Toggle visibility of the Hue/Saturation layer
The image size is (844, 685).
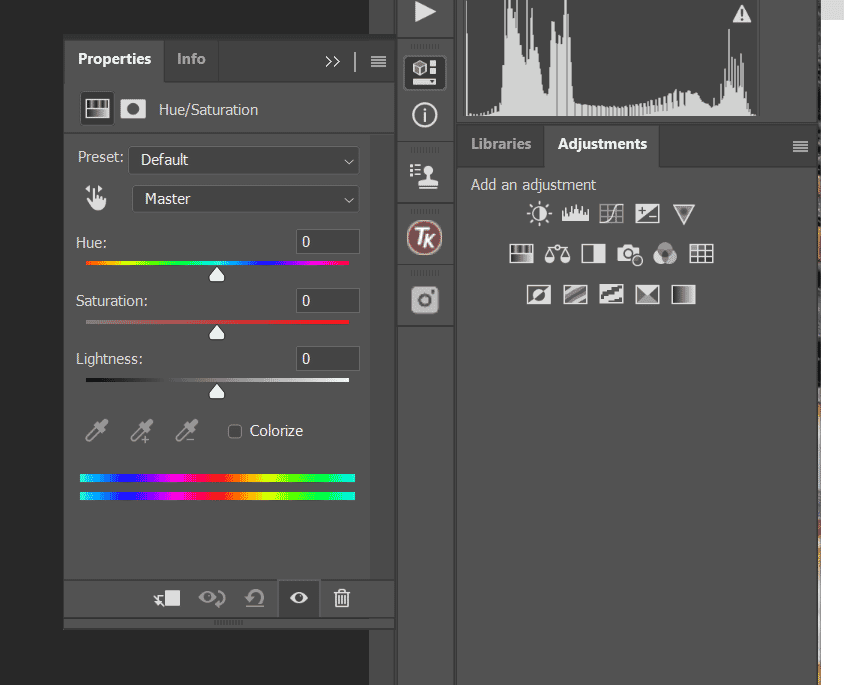click(298, 598)
